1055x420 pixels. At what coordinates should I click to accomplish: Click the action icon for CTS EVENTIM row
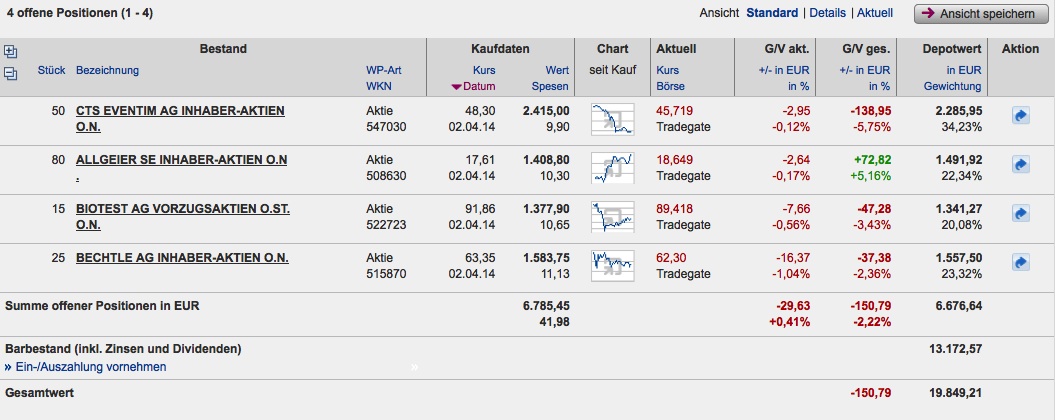(1021, 117)
